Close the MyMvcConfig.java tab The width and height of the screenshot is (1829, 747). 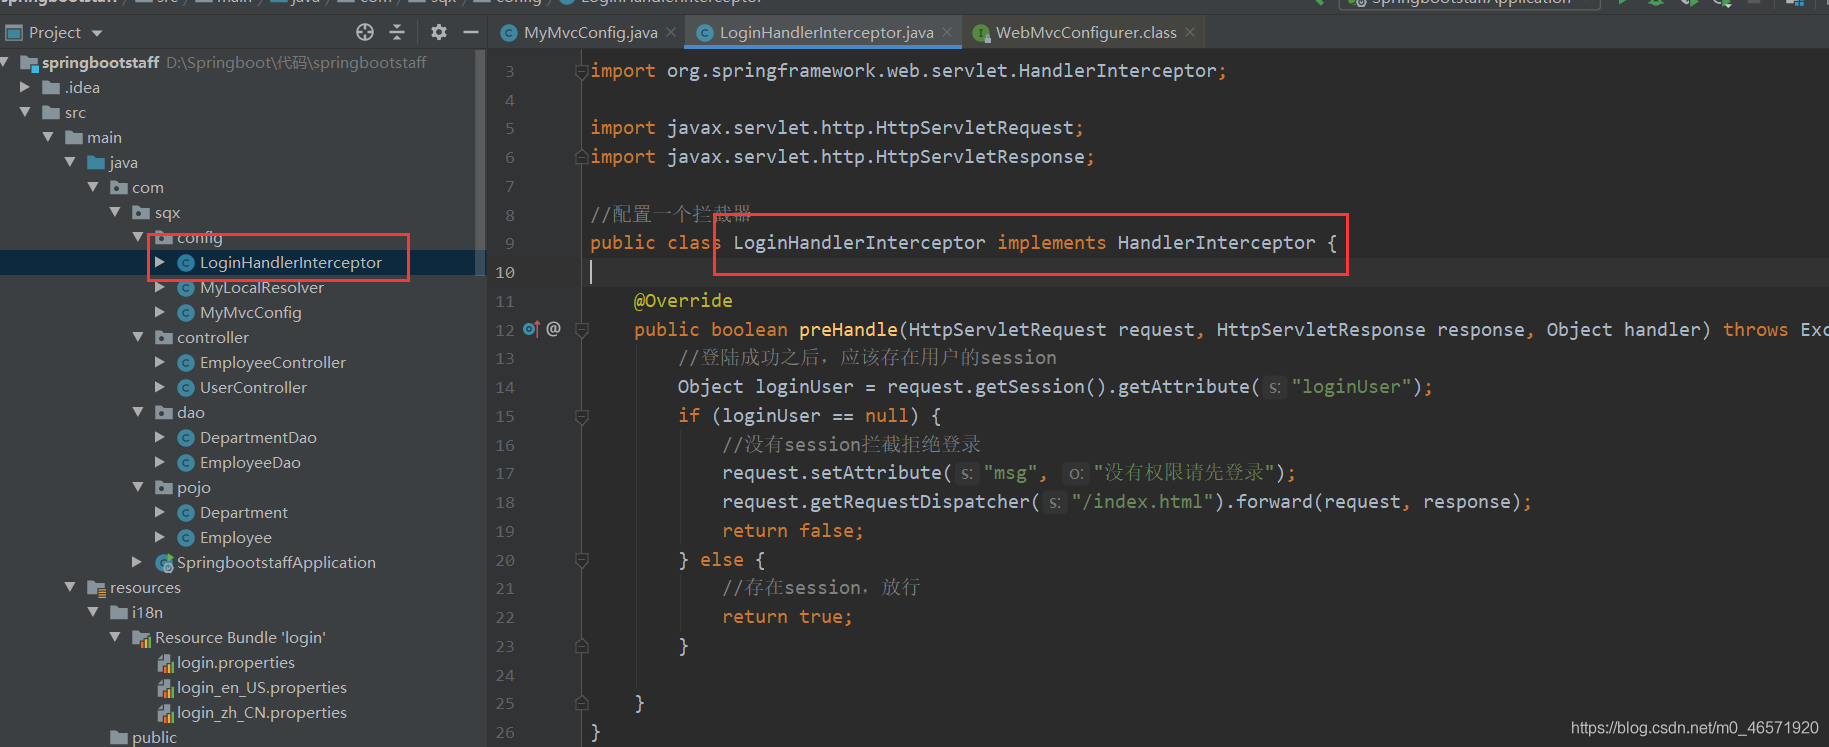pos(671,33)
